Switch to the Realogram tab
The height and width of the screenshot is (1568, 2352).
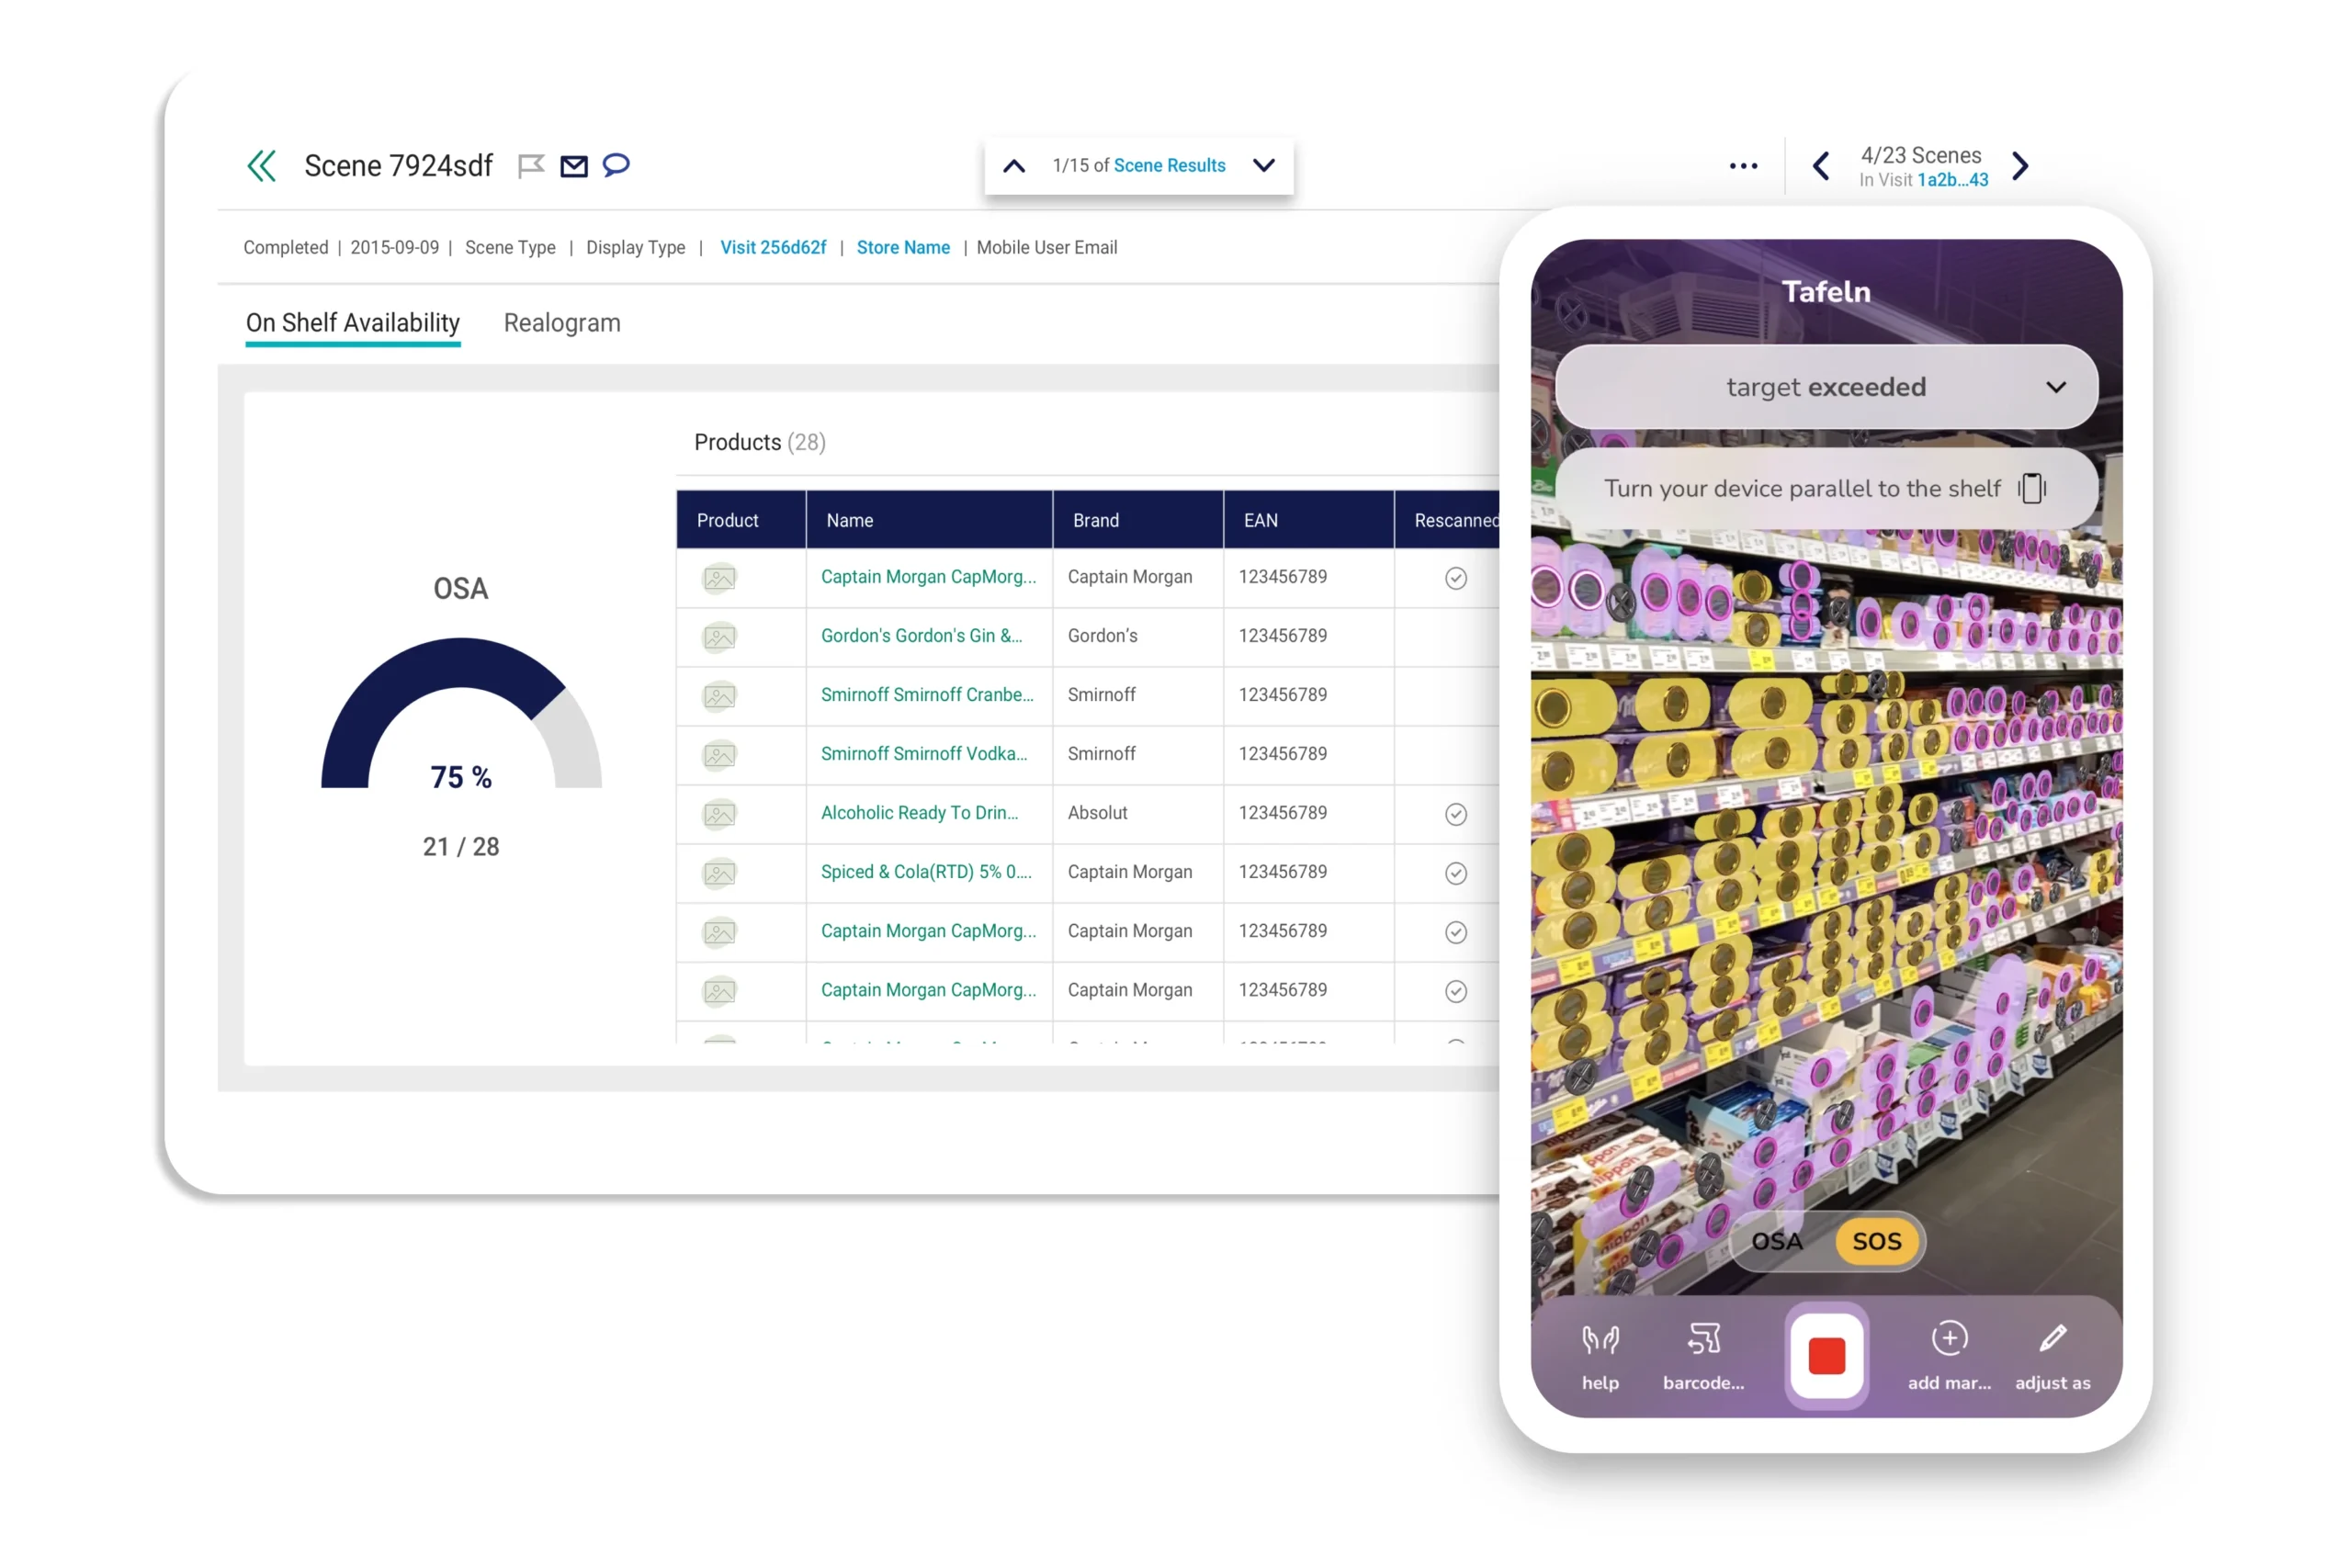(562, 323)
